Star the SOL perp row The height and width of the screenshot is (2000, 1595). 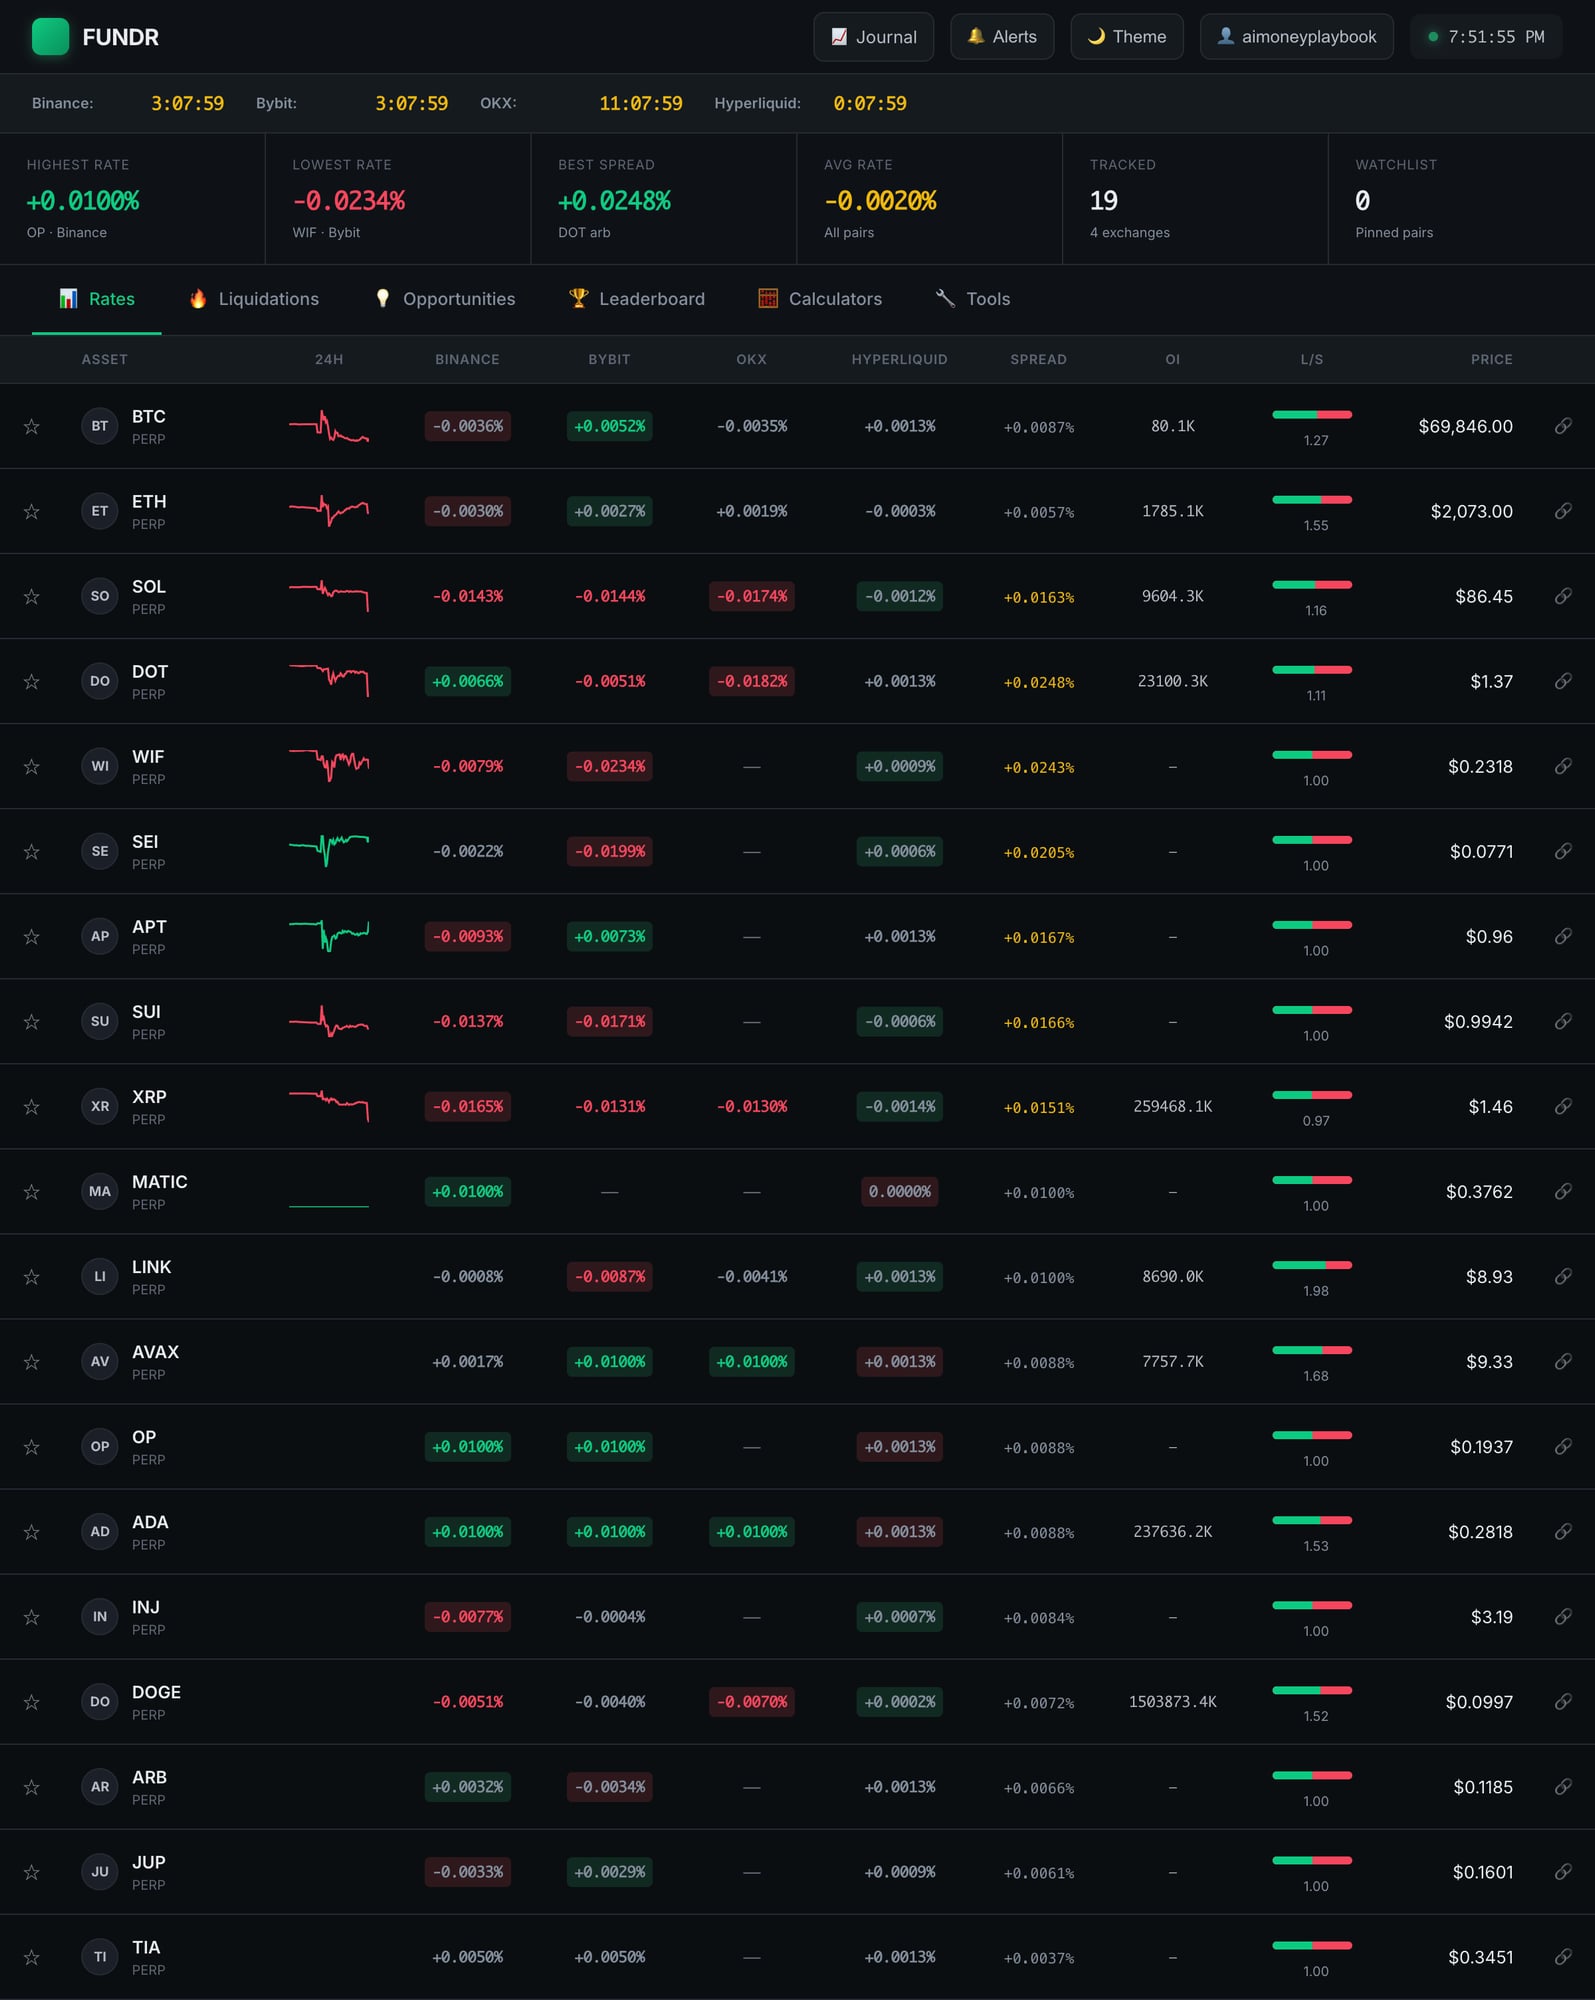point(32,597)
